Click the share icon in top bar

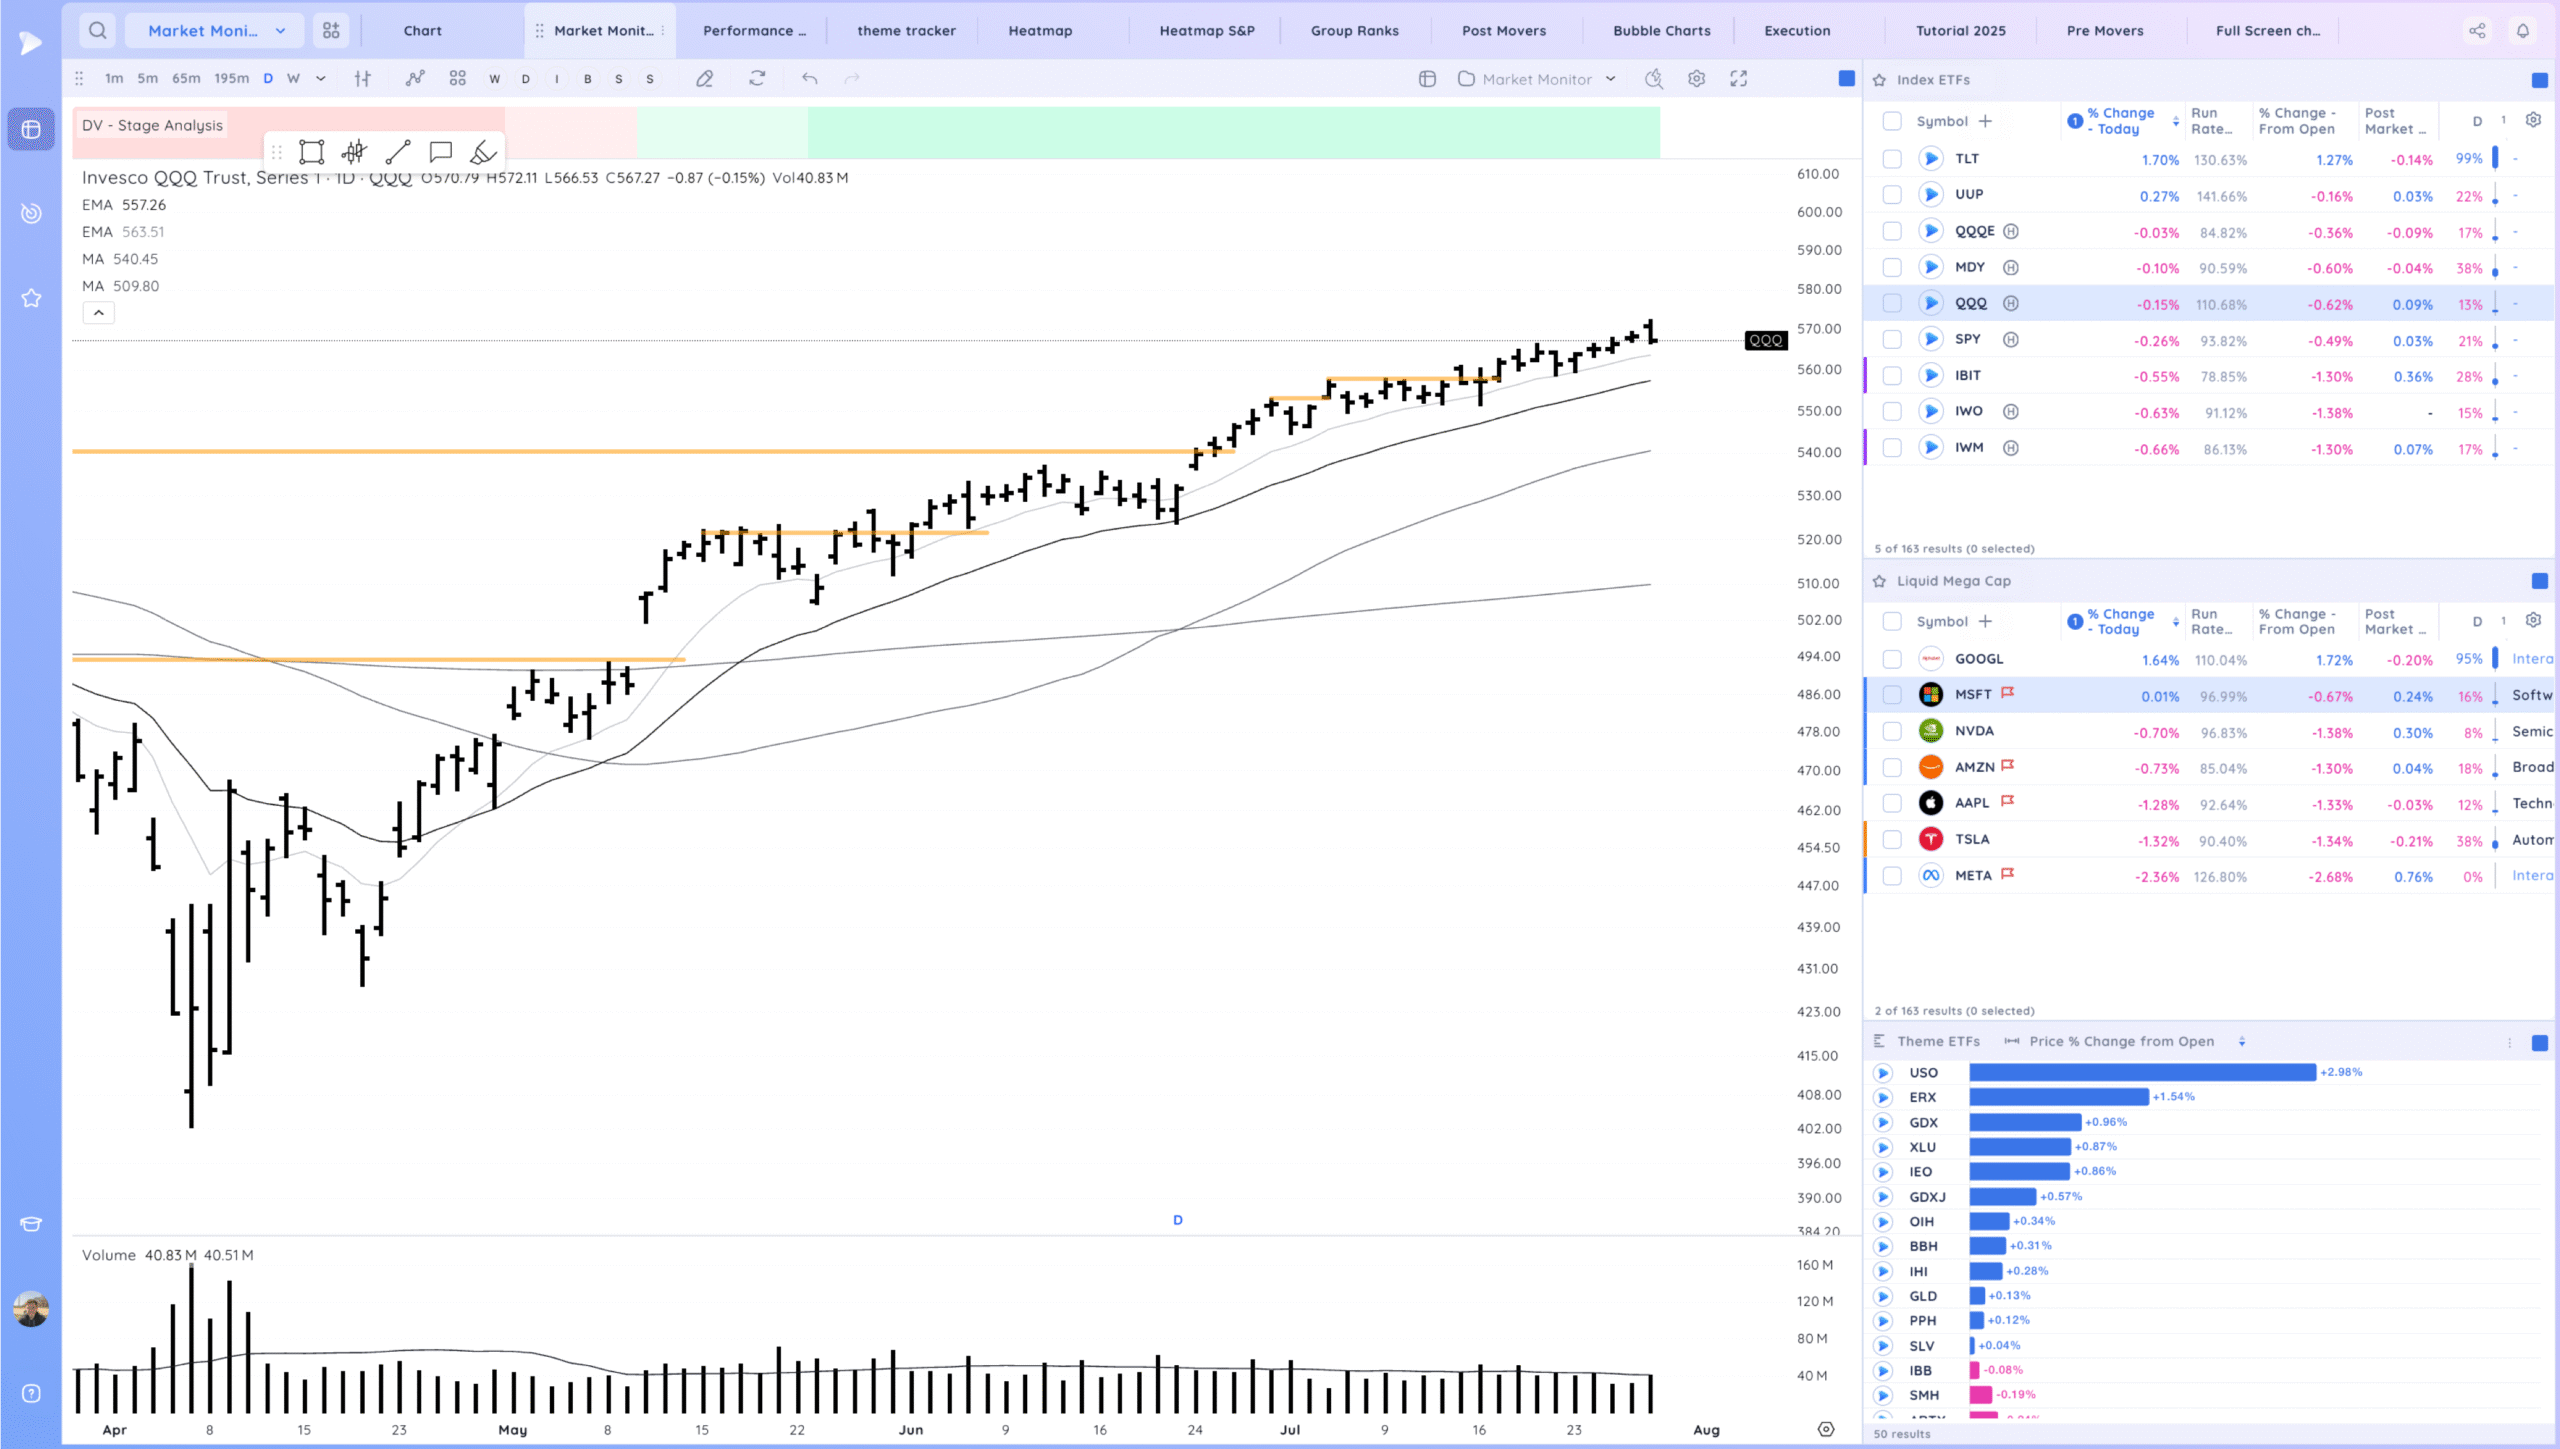(x=2477, y=30)
